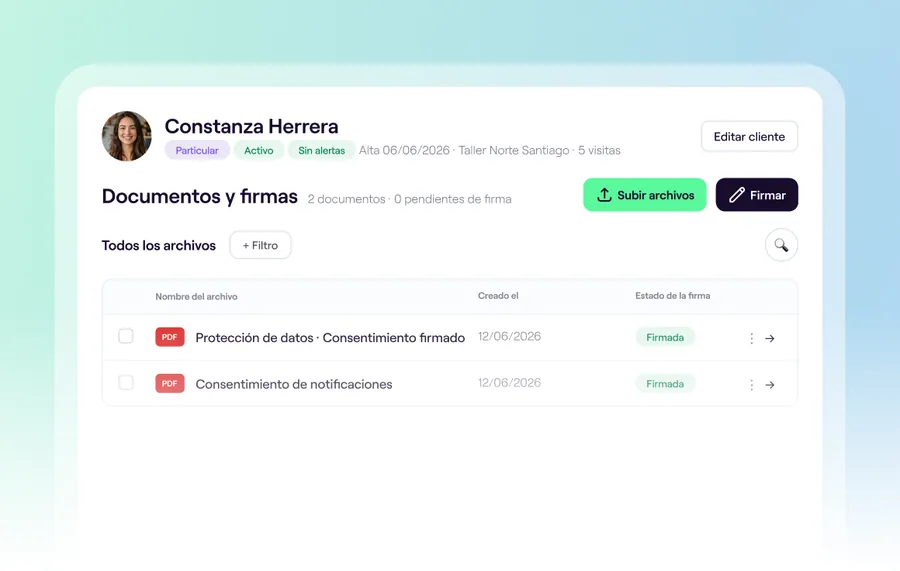Select the Todos los archivos view

point(159,246)
